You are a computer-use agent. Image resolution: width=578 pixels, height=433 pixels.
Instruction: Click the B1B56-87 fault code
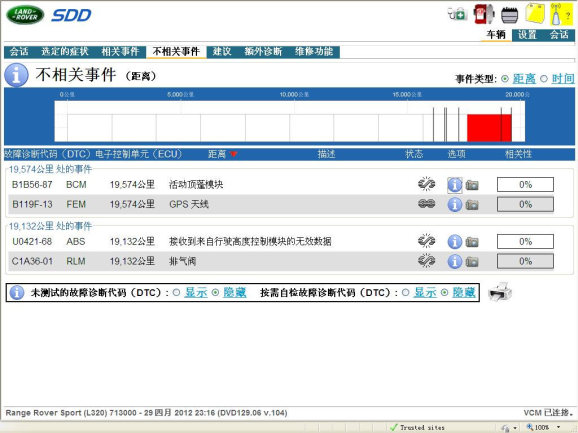point(32,185)
